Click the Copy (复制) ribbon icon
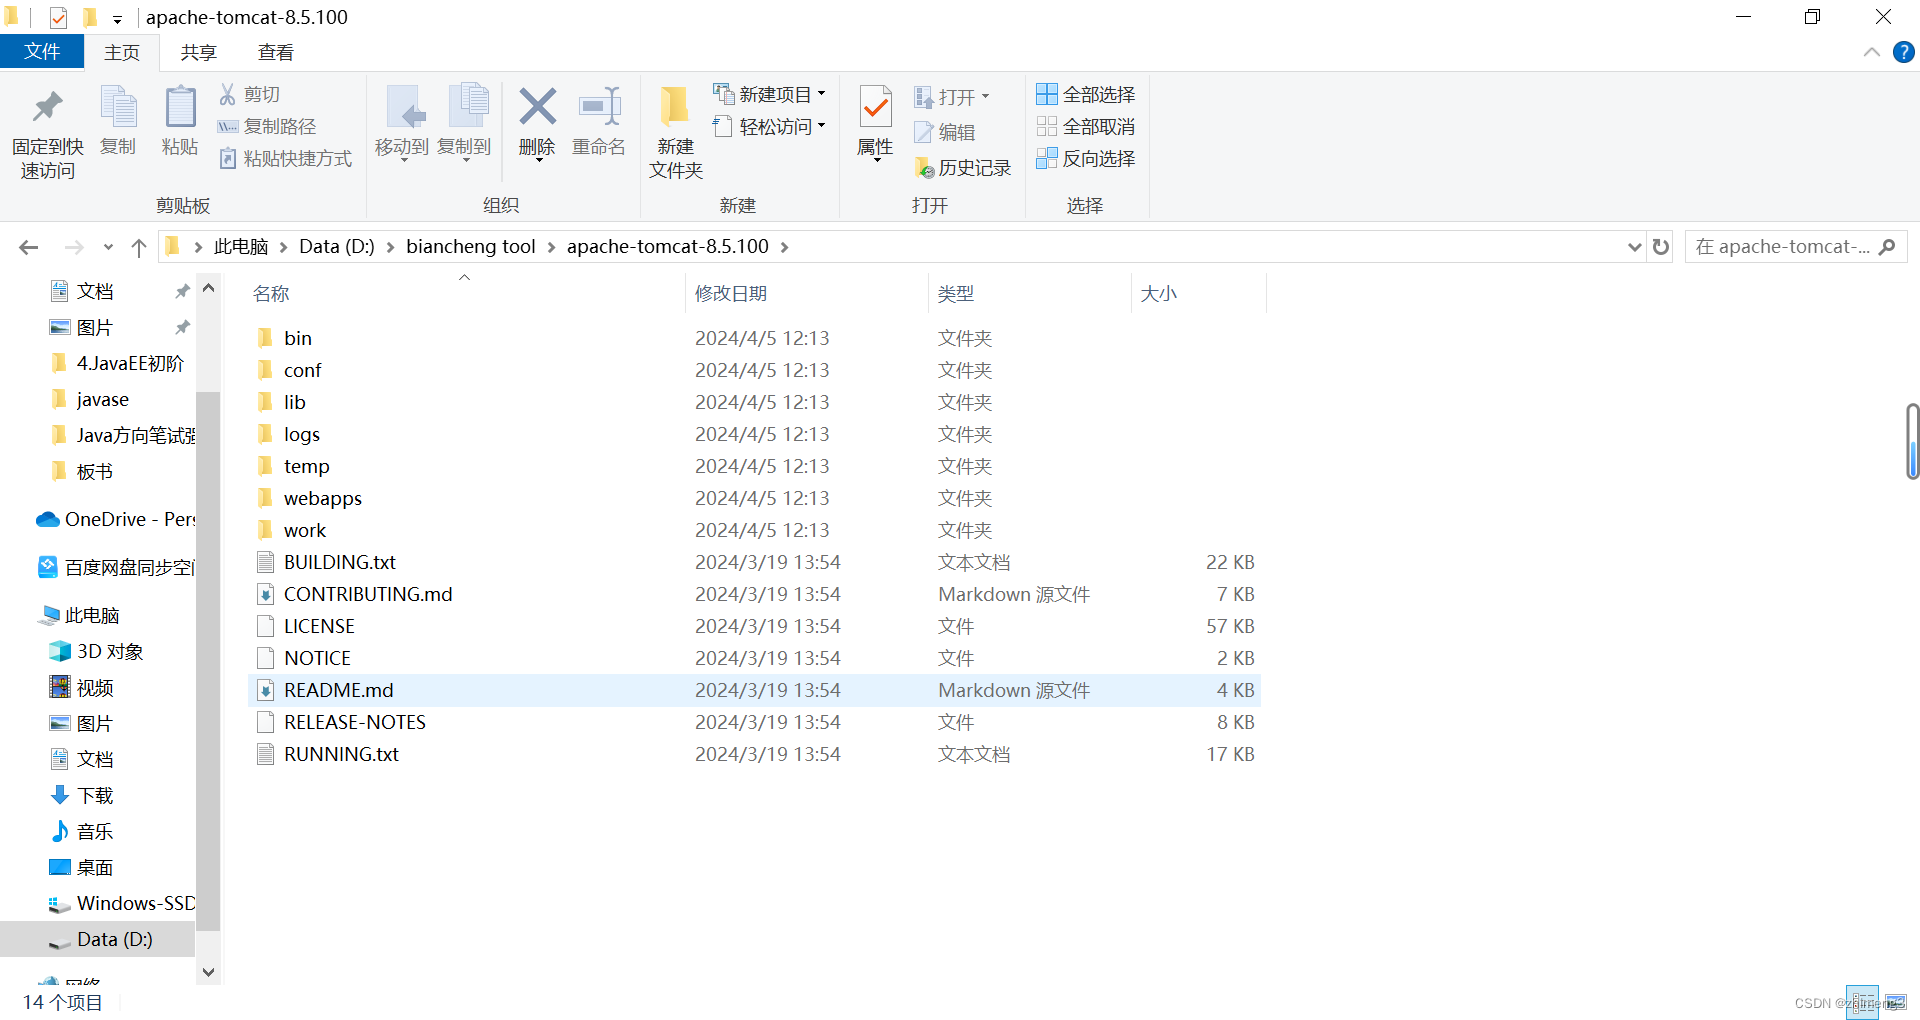This screenshot has width=1920, height=1020. pos(118,109)
